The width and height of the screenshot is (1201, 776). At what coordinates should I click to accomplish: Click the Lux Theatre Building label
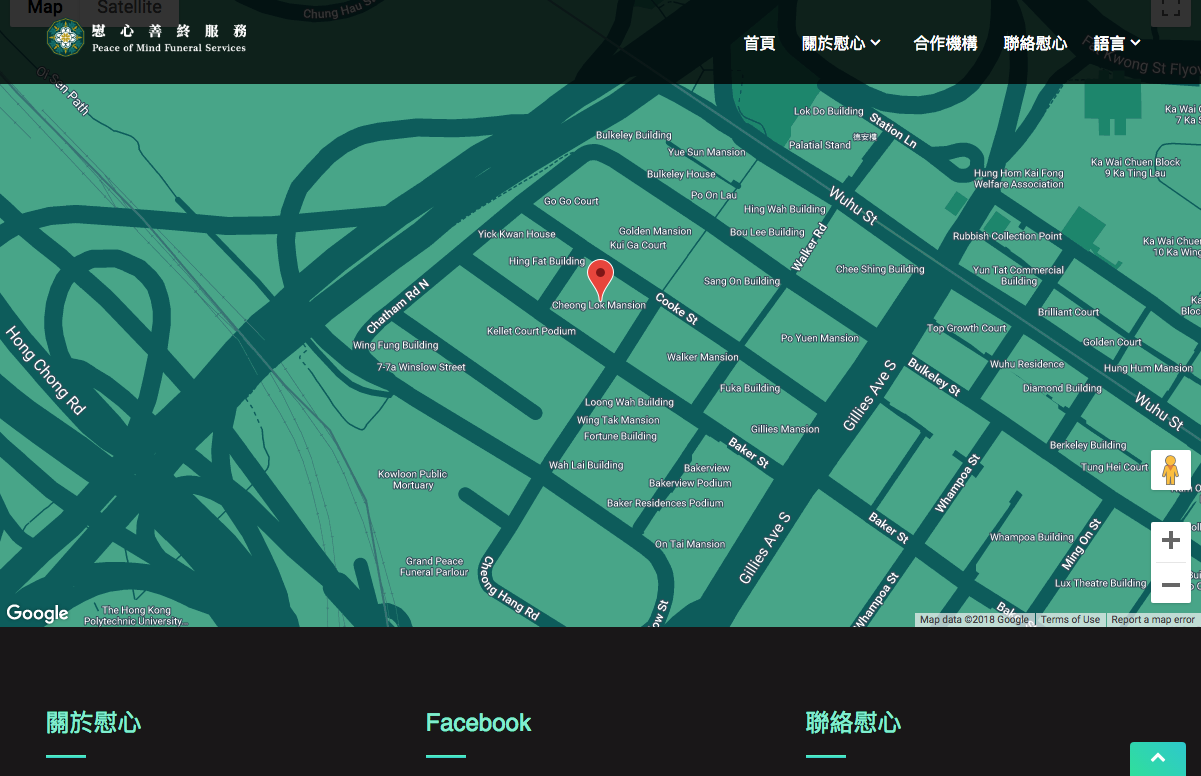[x=1101, y=583]
